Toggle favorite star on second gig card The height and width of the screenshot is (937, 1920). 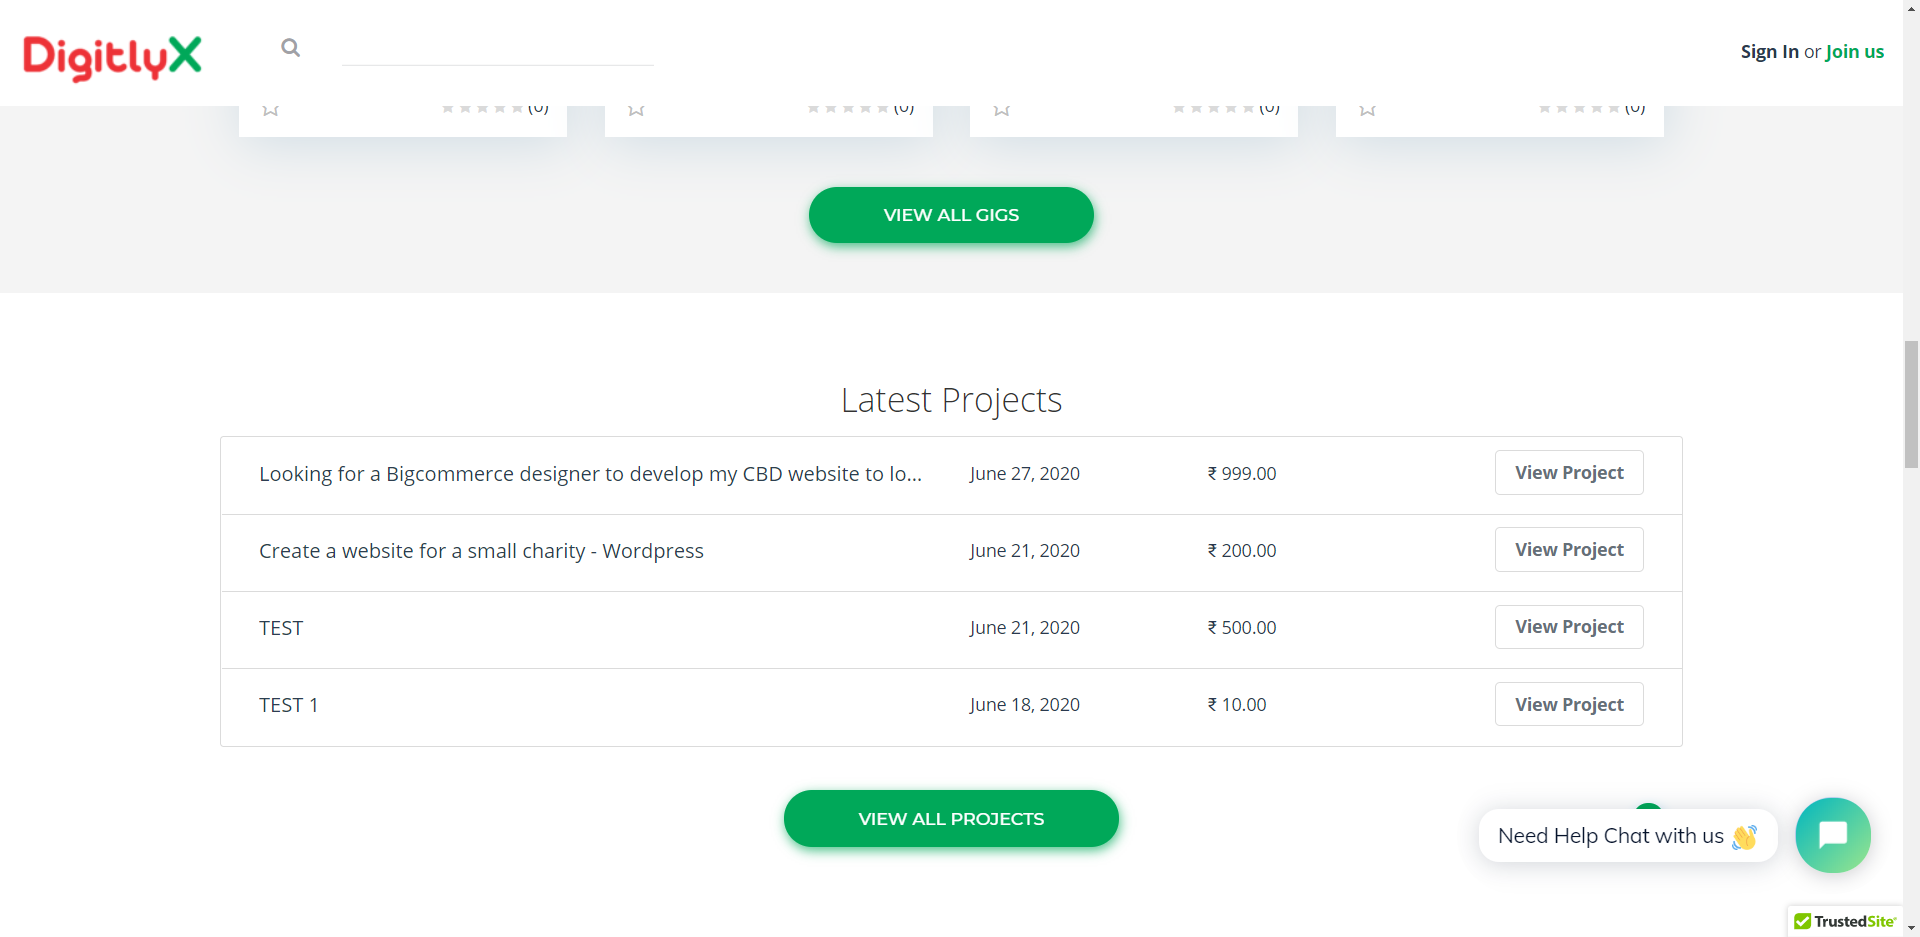636,110
